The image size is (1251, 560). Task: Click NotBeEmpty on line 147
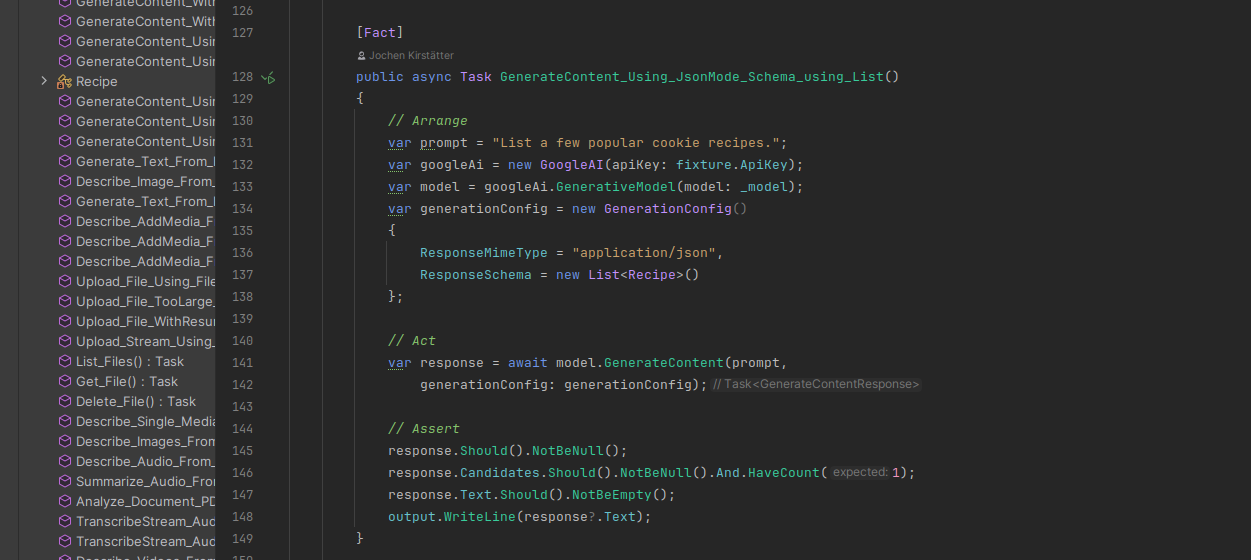[x=612, y=495]
